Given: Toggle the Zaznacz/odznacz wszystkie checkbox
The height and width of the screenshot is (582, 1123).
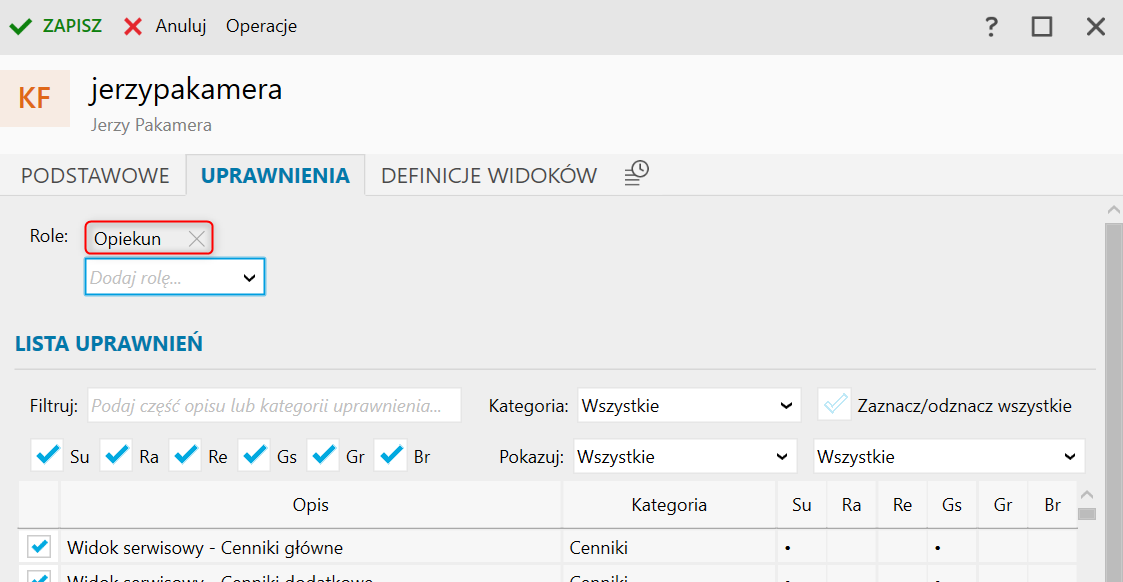Looking at the screenshot, I should 834,405.
